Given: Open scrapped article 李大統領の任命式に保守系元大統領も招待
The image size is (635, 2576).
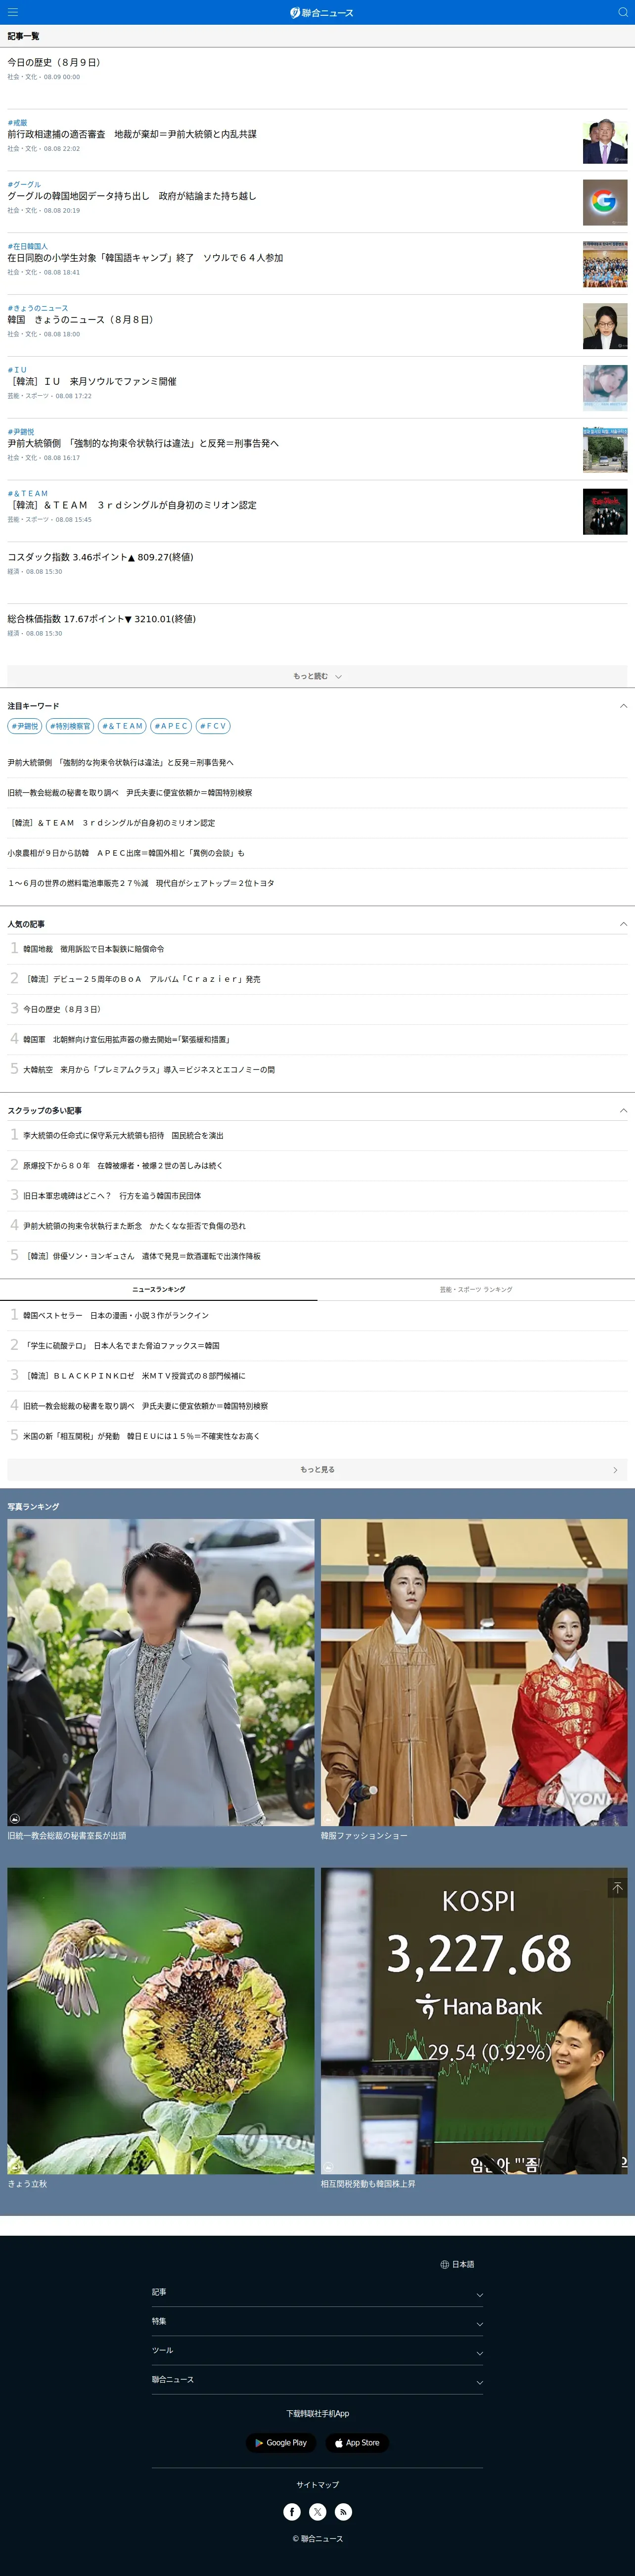Looking at the screenshot, I should pos(123,1135).
